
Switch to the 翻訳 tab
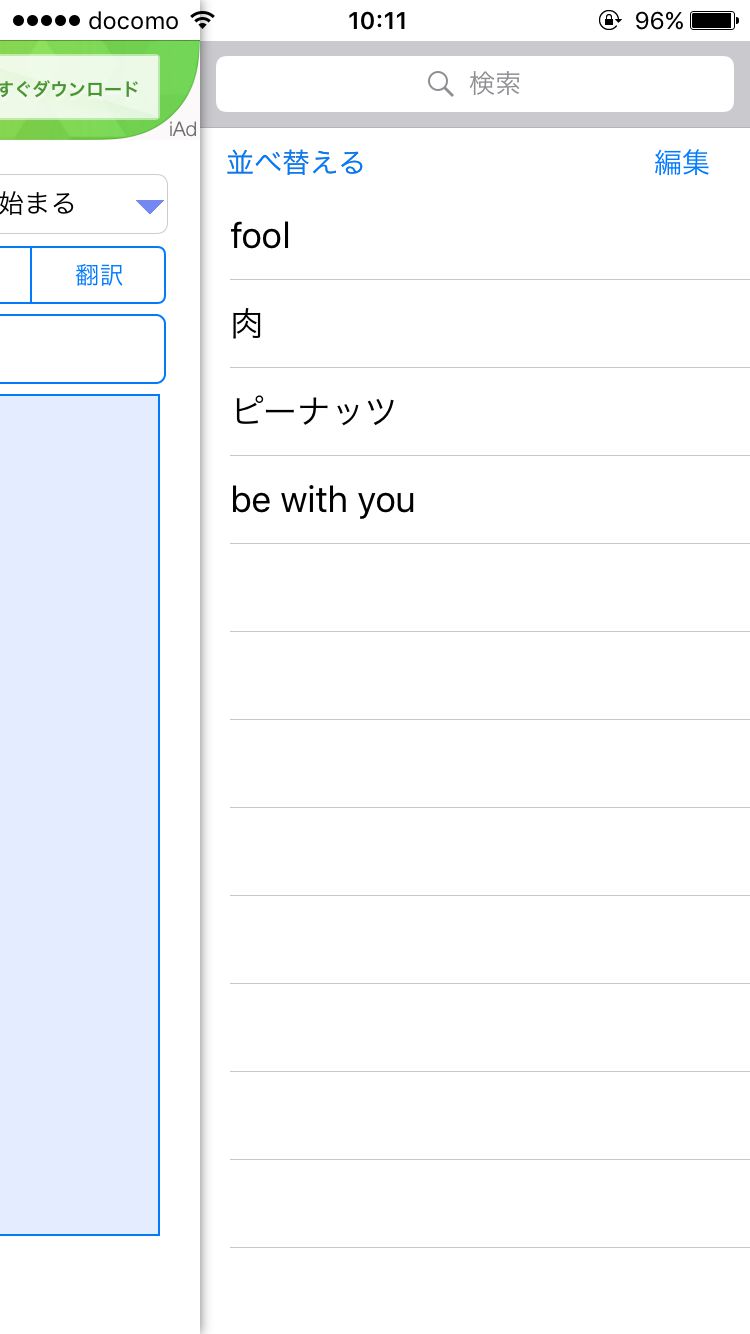tap(99, 275)
